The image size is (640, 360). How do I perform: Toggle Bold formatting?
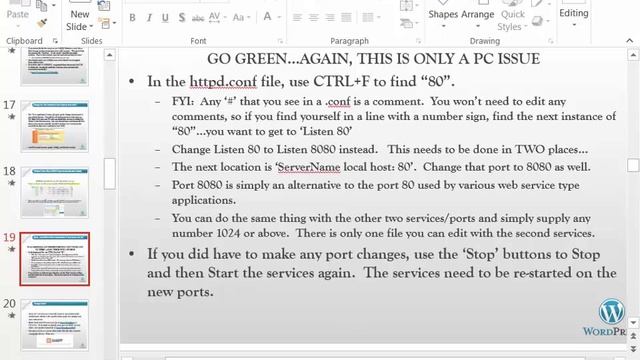[x=132, y=18]
